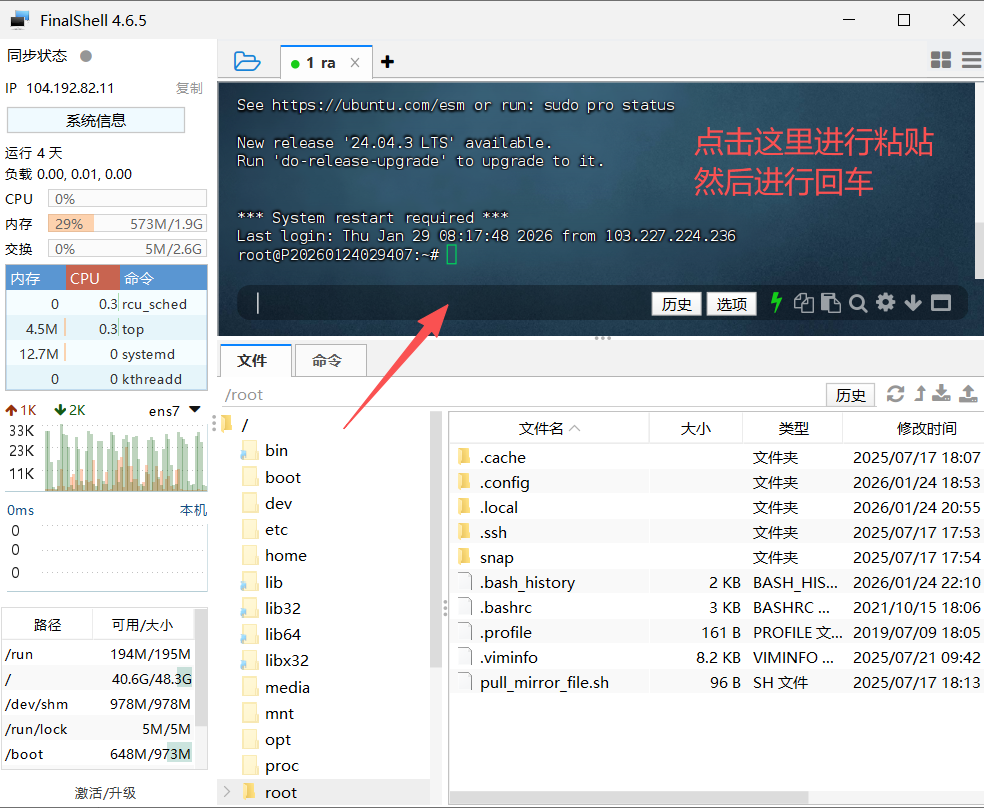Select the CPU tab in process panel

(85, 277)
